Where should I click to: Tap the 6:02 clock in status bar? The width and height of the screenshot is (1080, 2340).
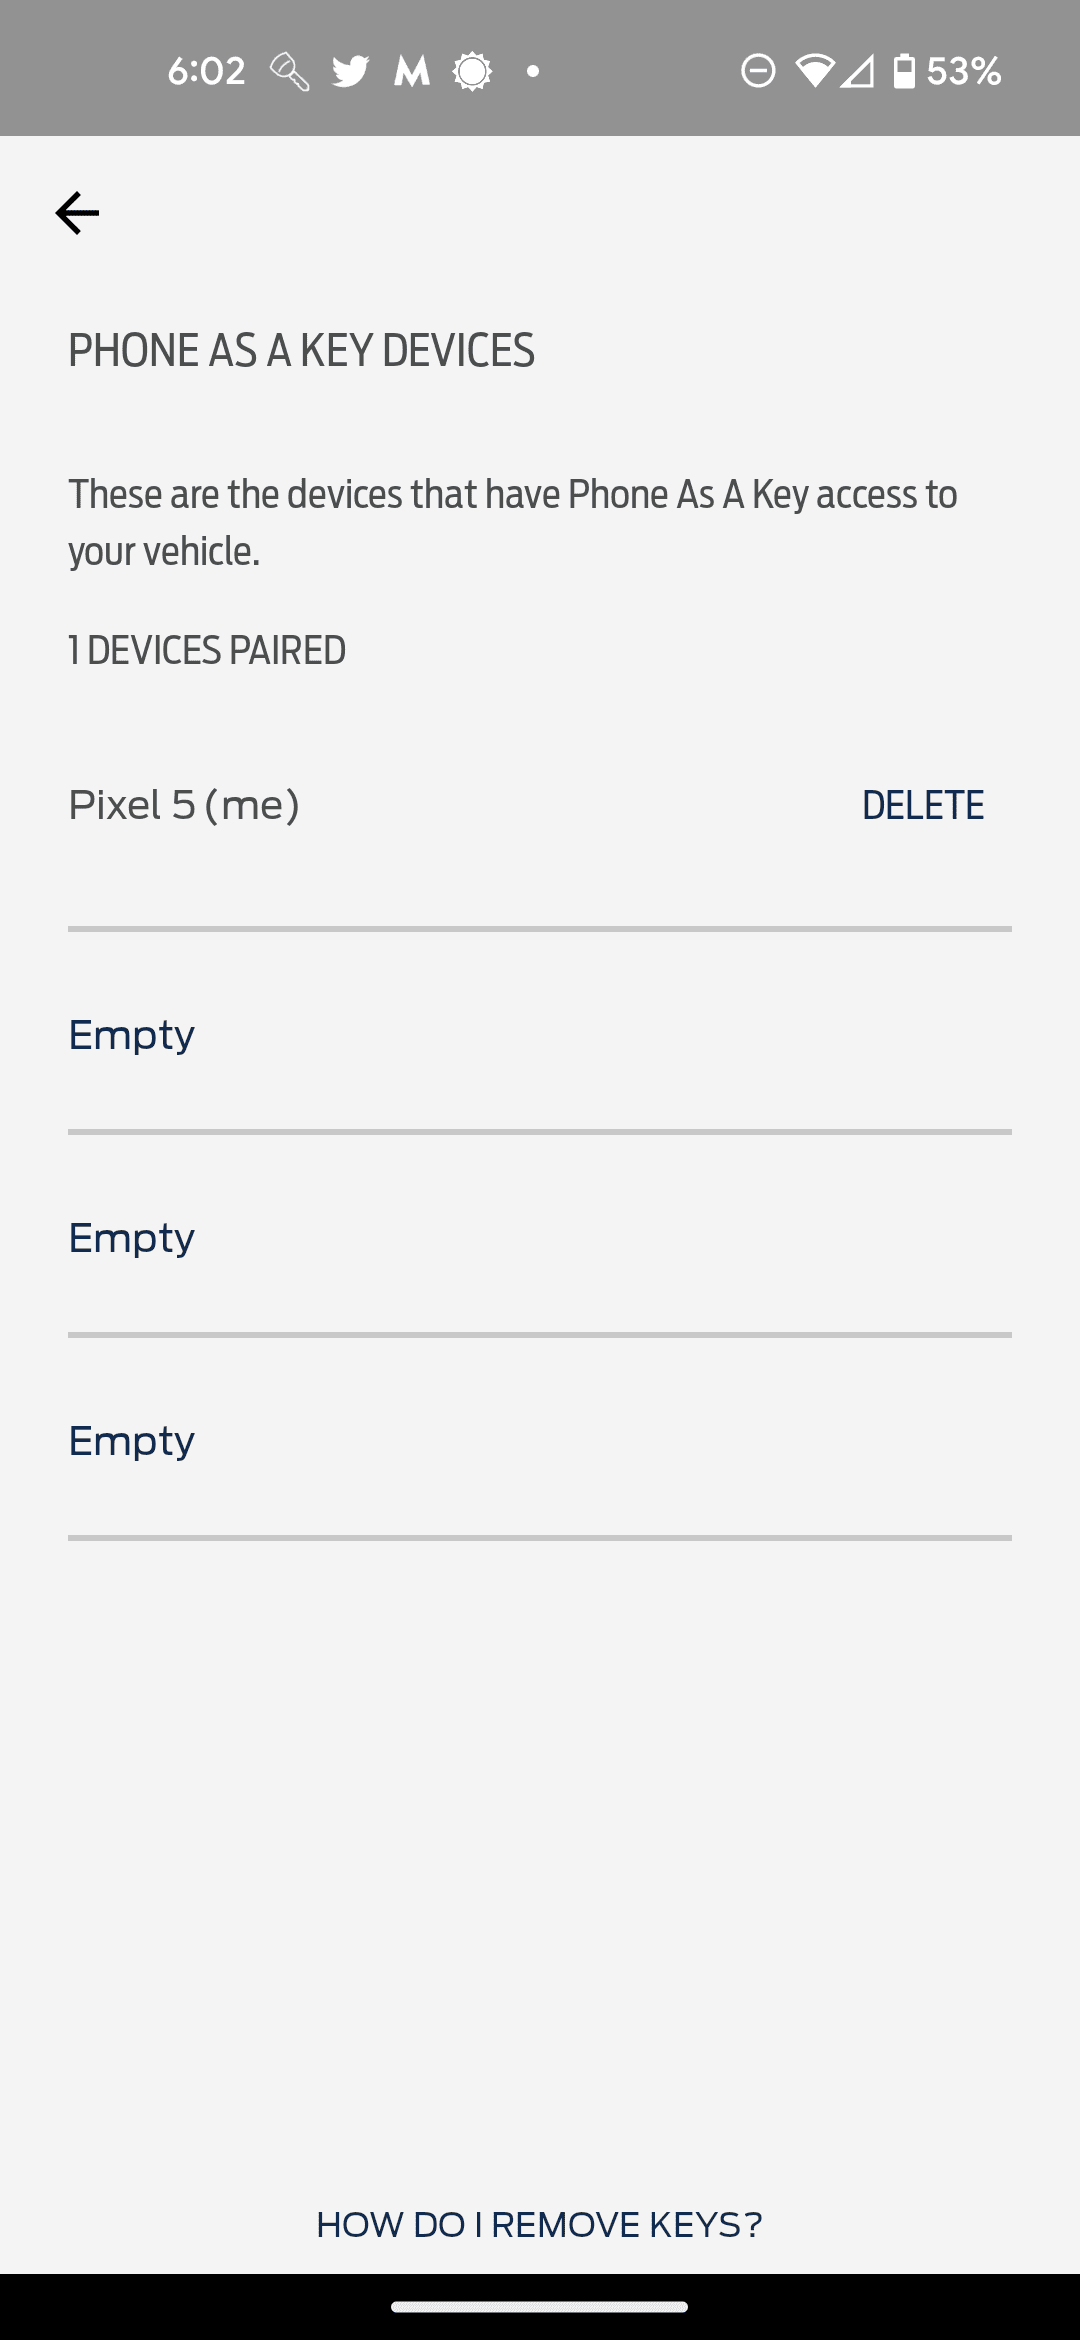point(206,71)
